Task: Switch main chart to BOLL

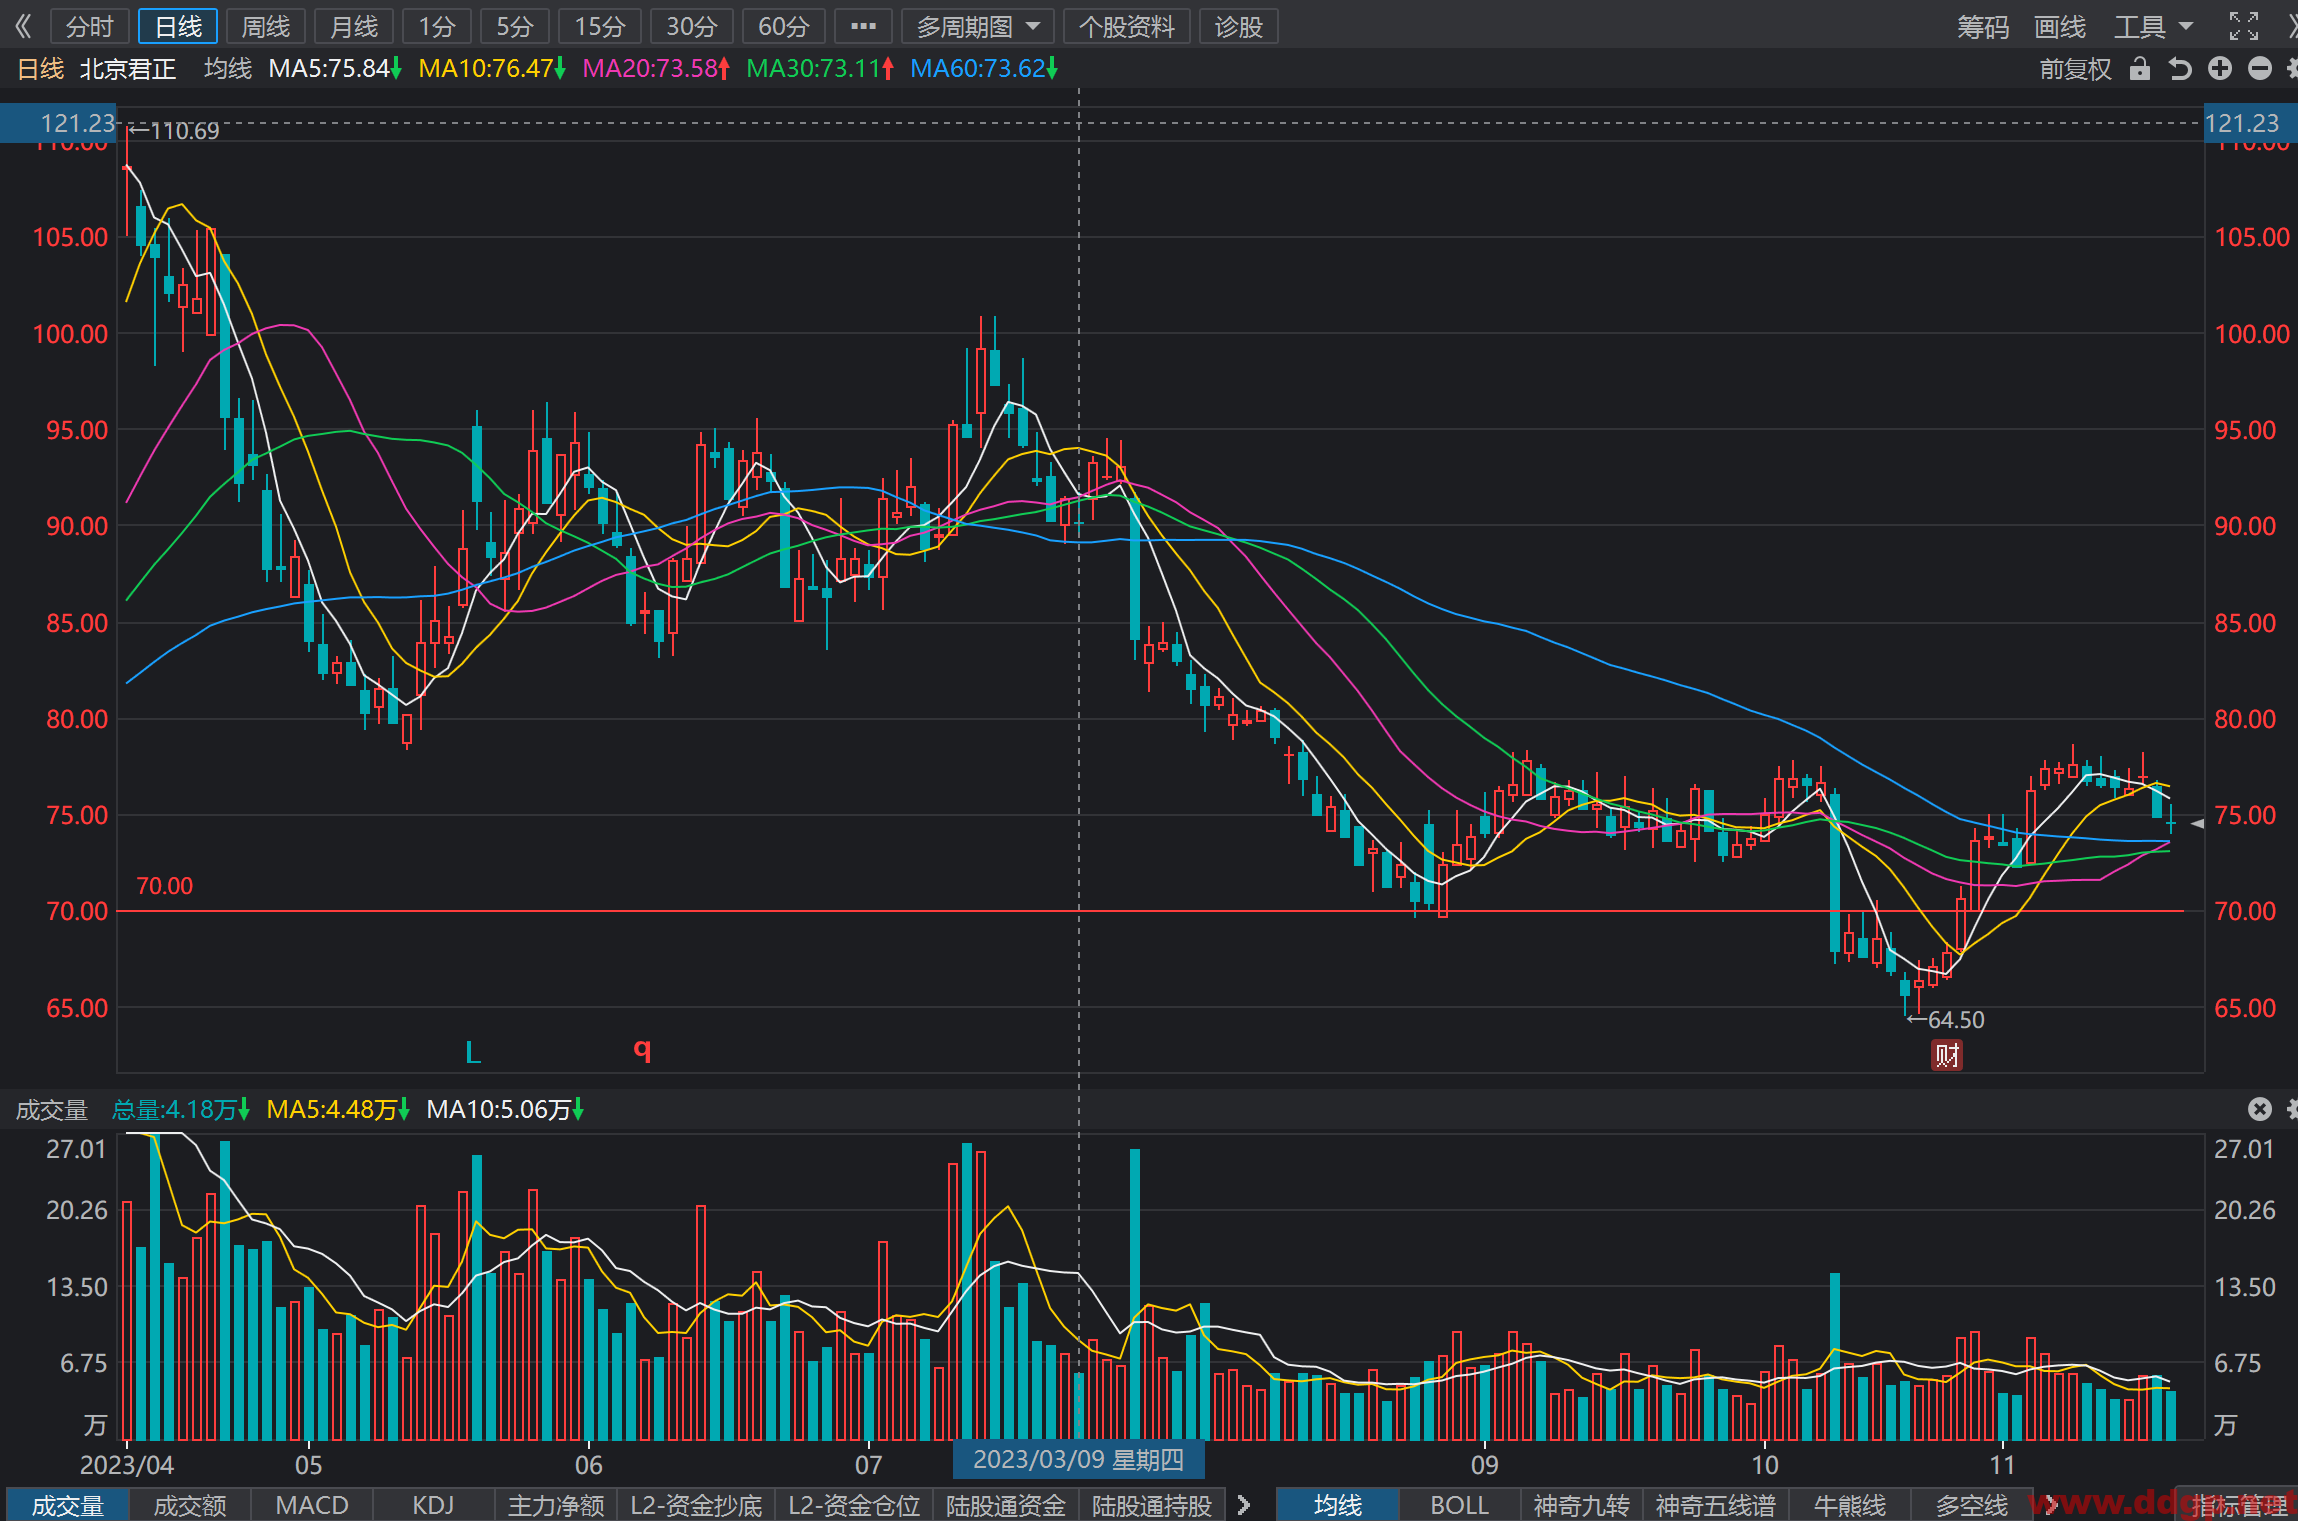Action: coord(1459,1505)
